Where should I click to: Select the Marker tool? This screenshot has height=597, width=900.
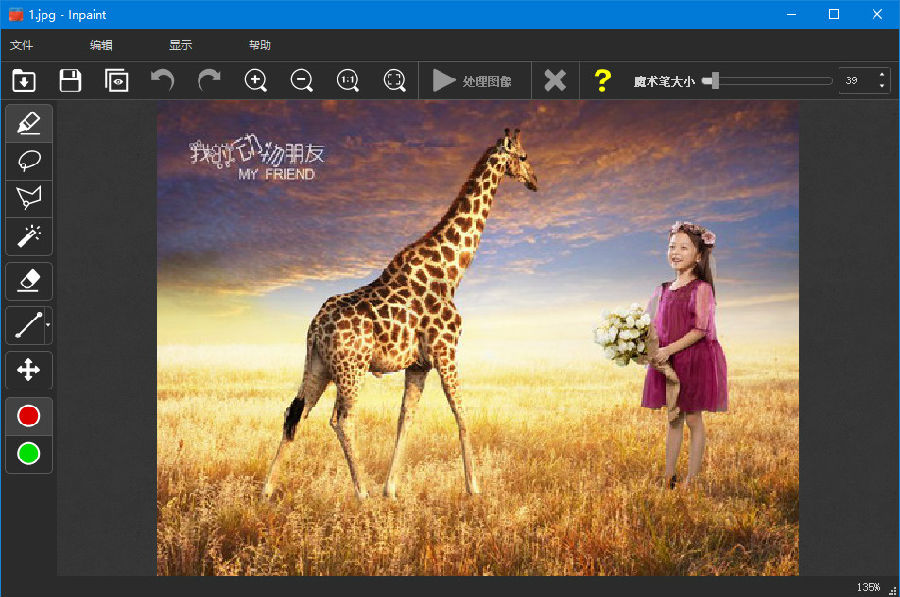pos(29,123)
